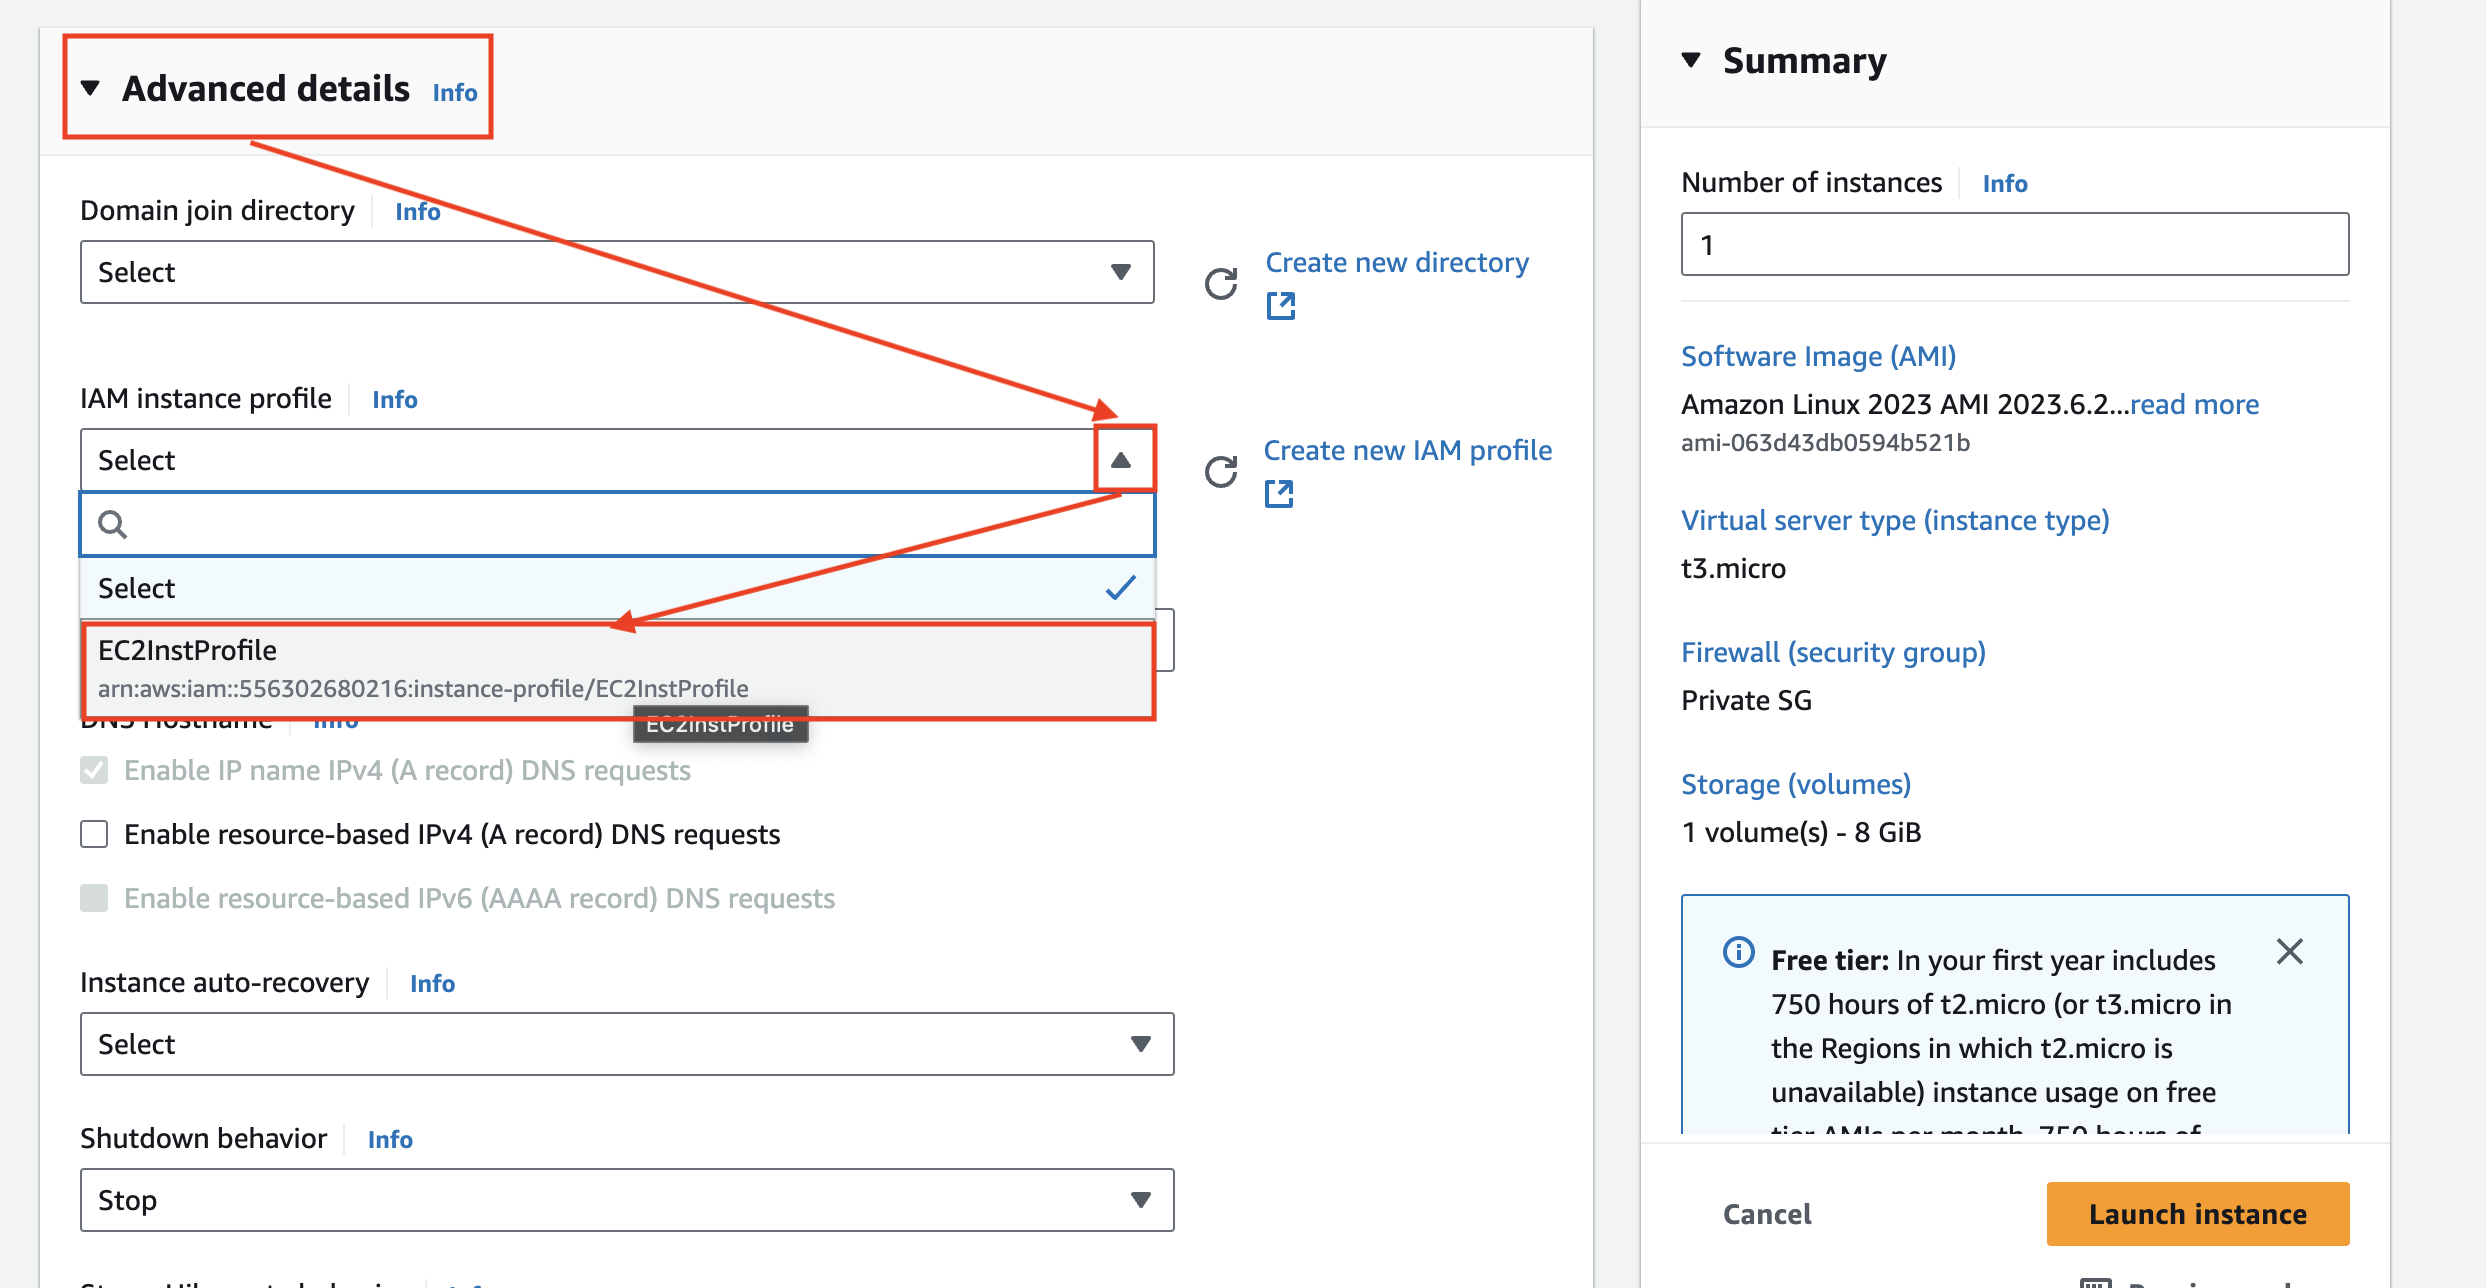Refresh the domain join directory list

click(x=1220, y=284)
